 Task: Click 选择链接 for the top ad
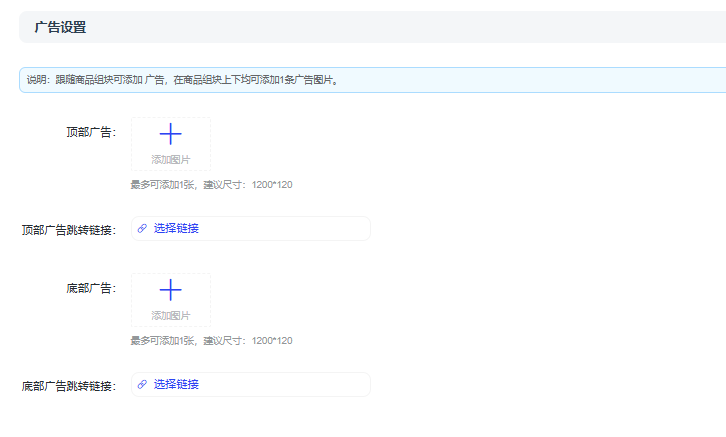coord(176,229)
